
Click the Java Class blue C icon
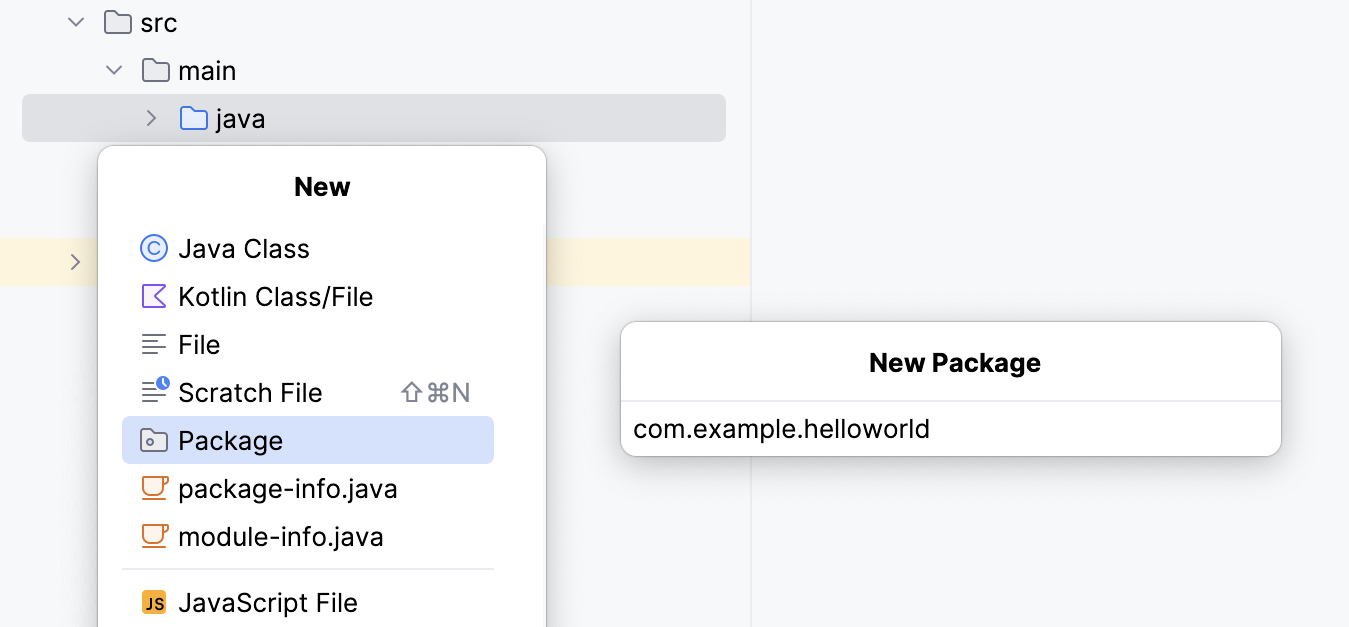(x=154, y=248)
